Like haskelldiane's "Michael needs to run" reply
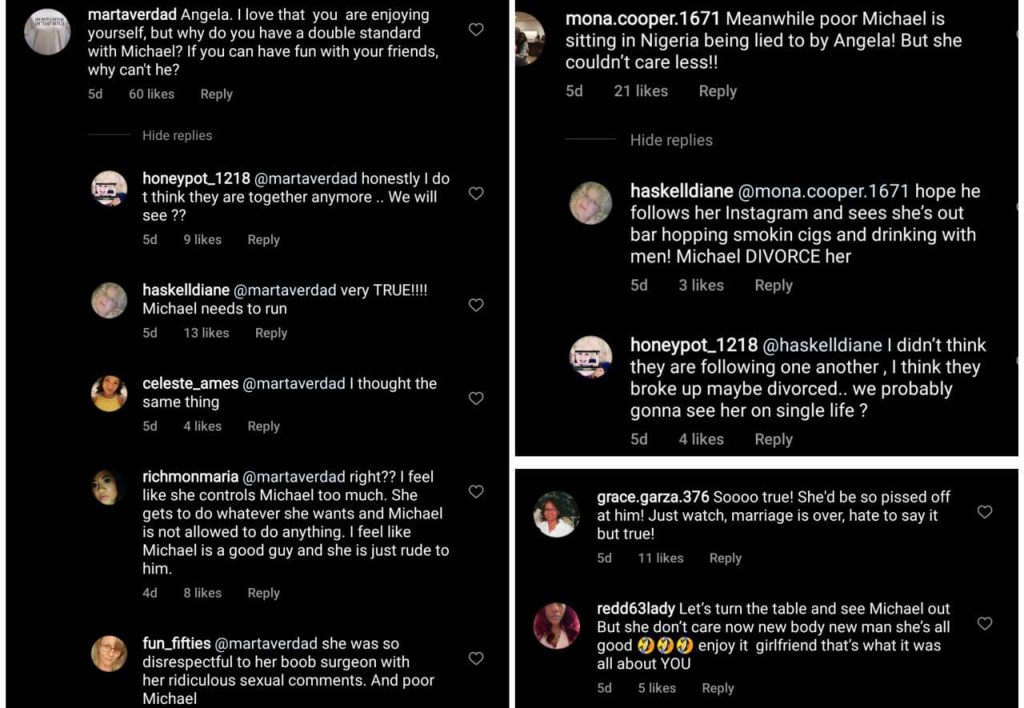1024x708 pixels. (x=476, y=305)
